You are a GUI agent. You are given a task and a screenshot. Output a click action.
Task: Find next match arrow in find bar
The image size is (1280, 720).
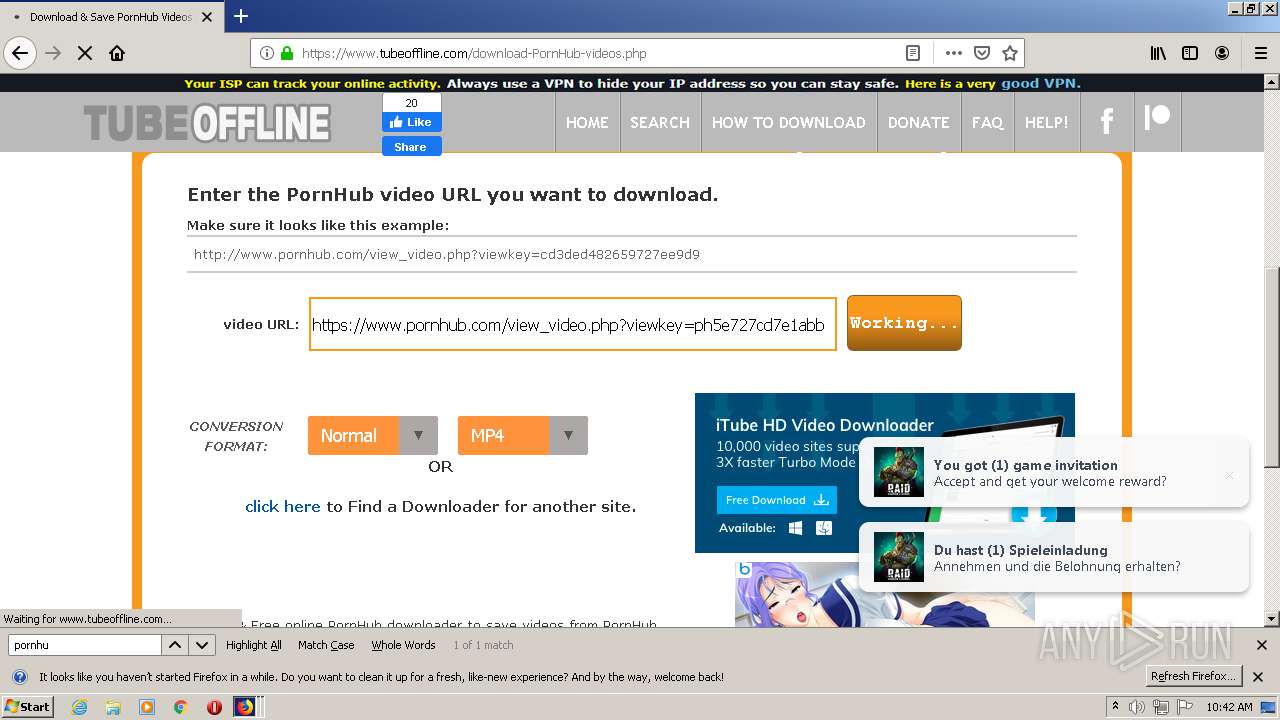[x=202, y=645]
